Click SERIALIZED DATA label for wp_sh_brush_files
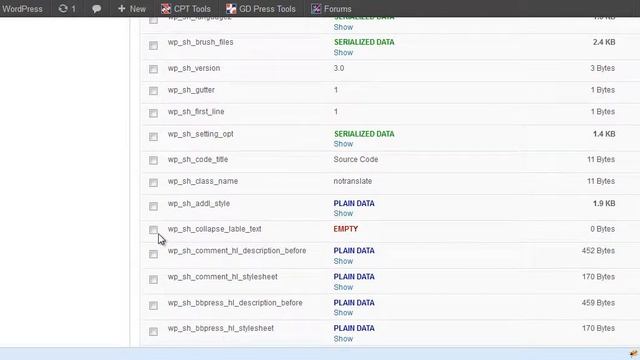This screenshot has height=360, width=640. [364, 42]
